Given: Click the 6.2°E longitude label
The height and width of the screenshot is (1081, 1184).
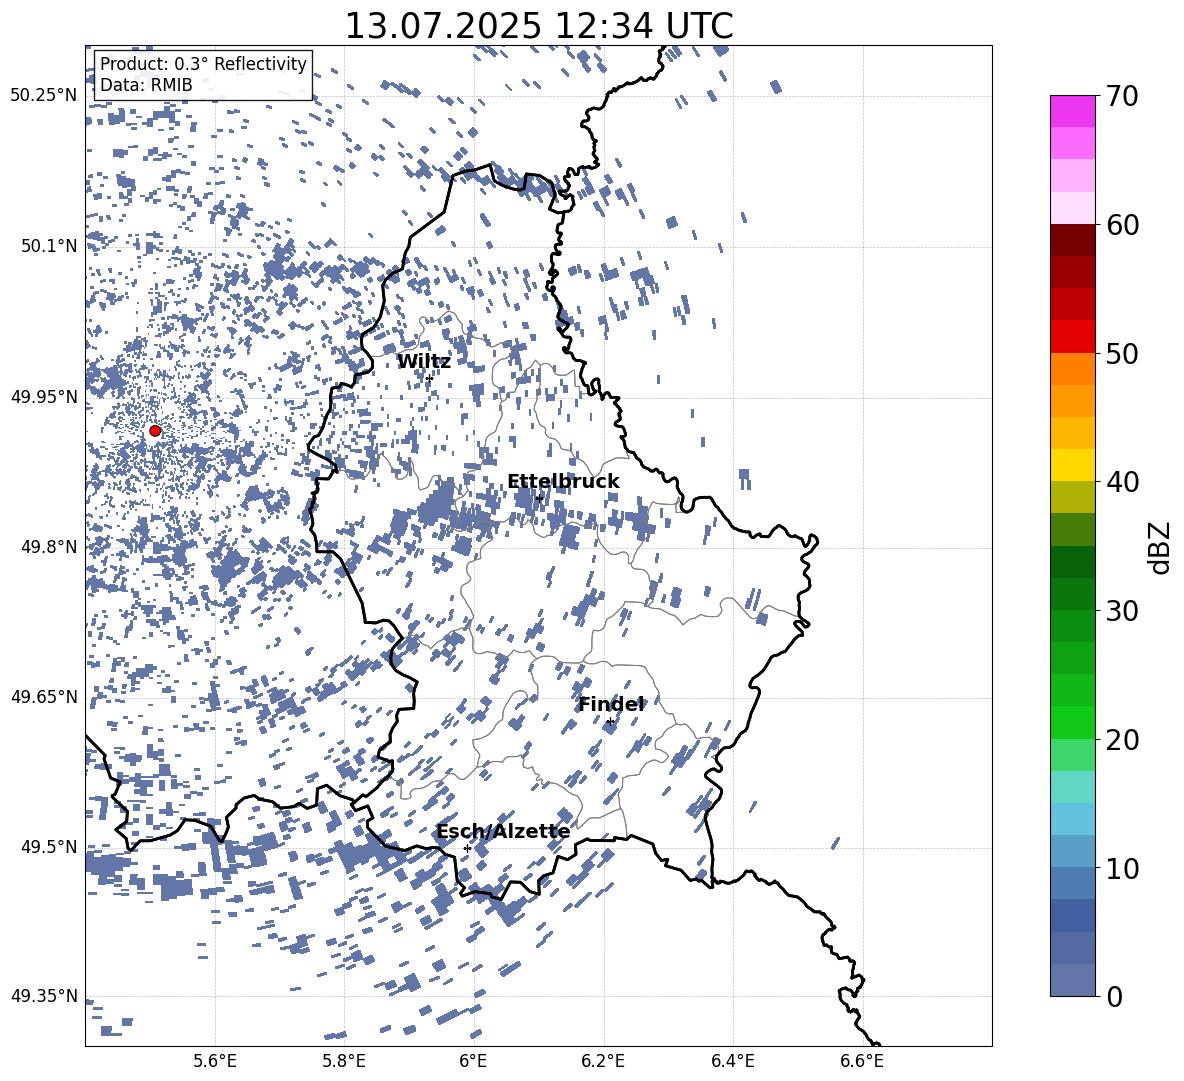Looking at the screenshot, I should pos(603,1061).
